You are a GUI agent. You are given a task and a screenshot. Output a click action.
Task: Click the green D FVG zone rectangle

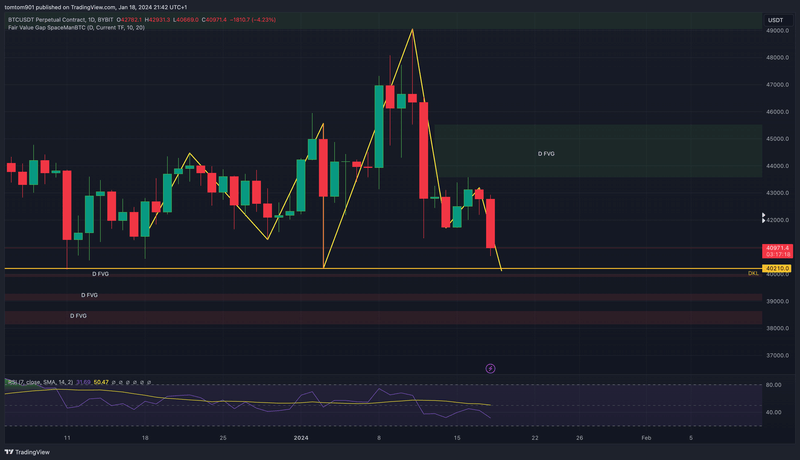(x=598, y=151)
